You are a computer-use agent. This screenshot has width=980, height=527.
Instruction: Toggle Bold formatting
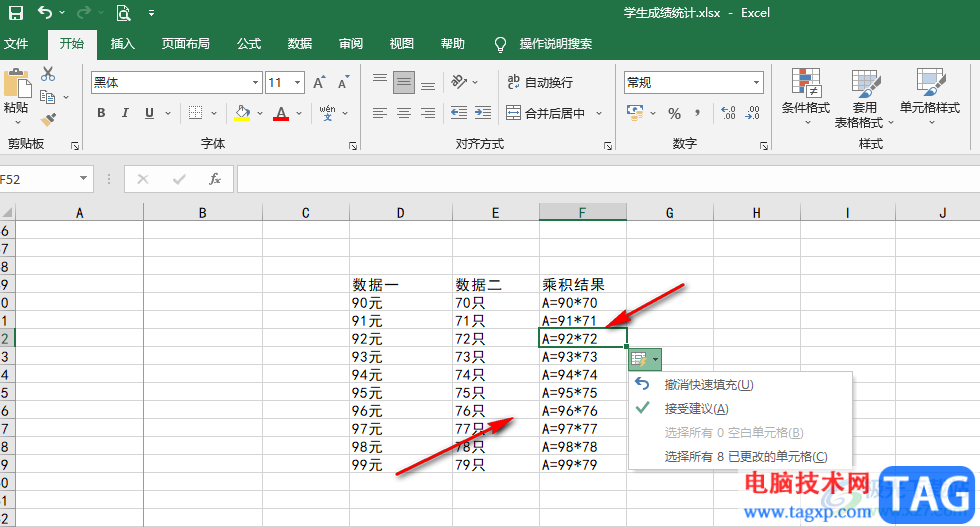(101, 113)
